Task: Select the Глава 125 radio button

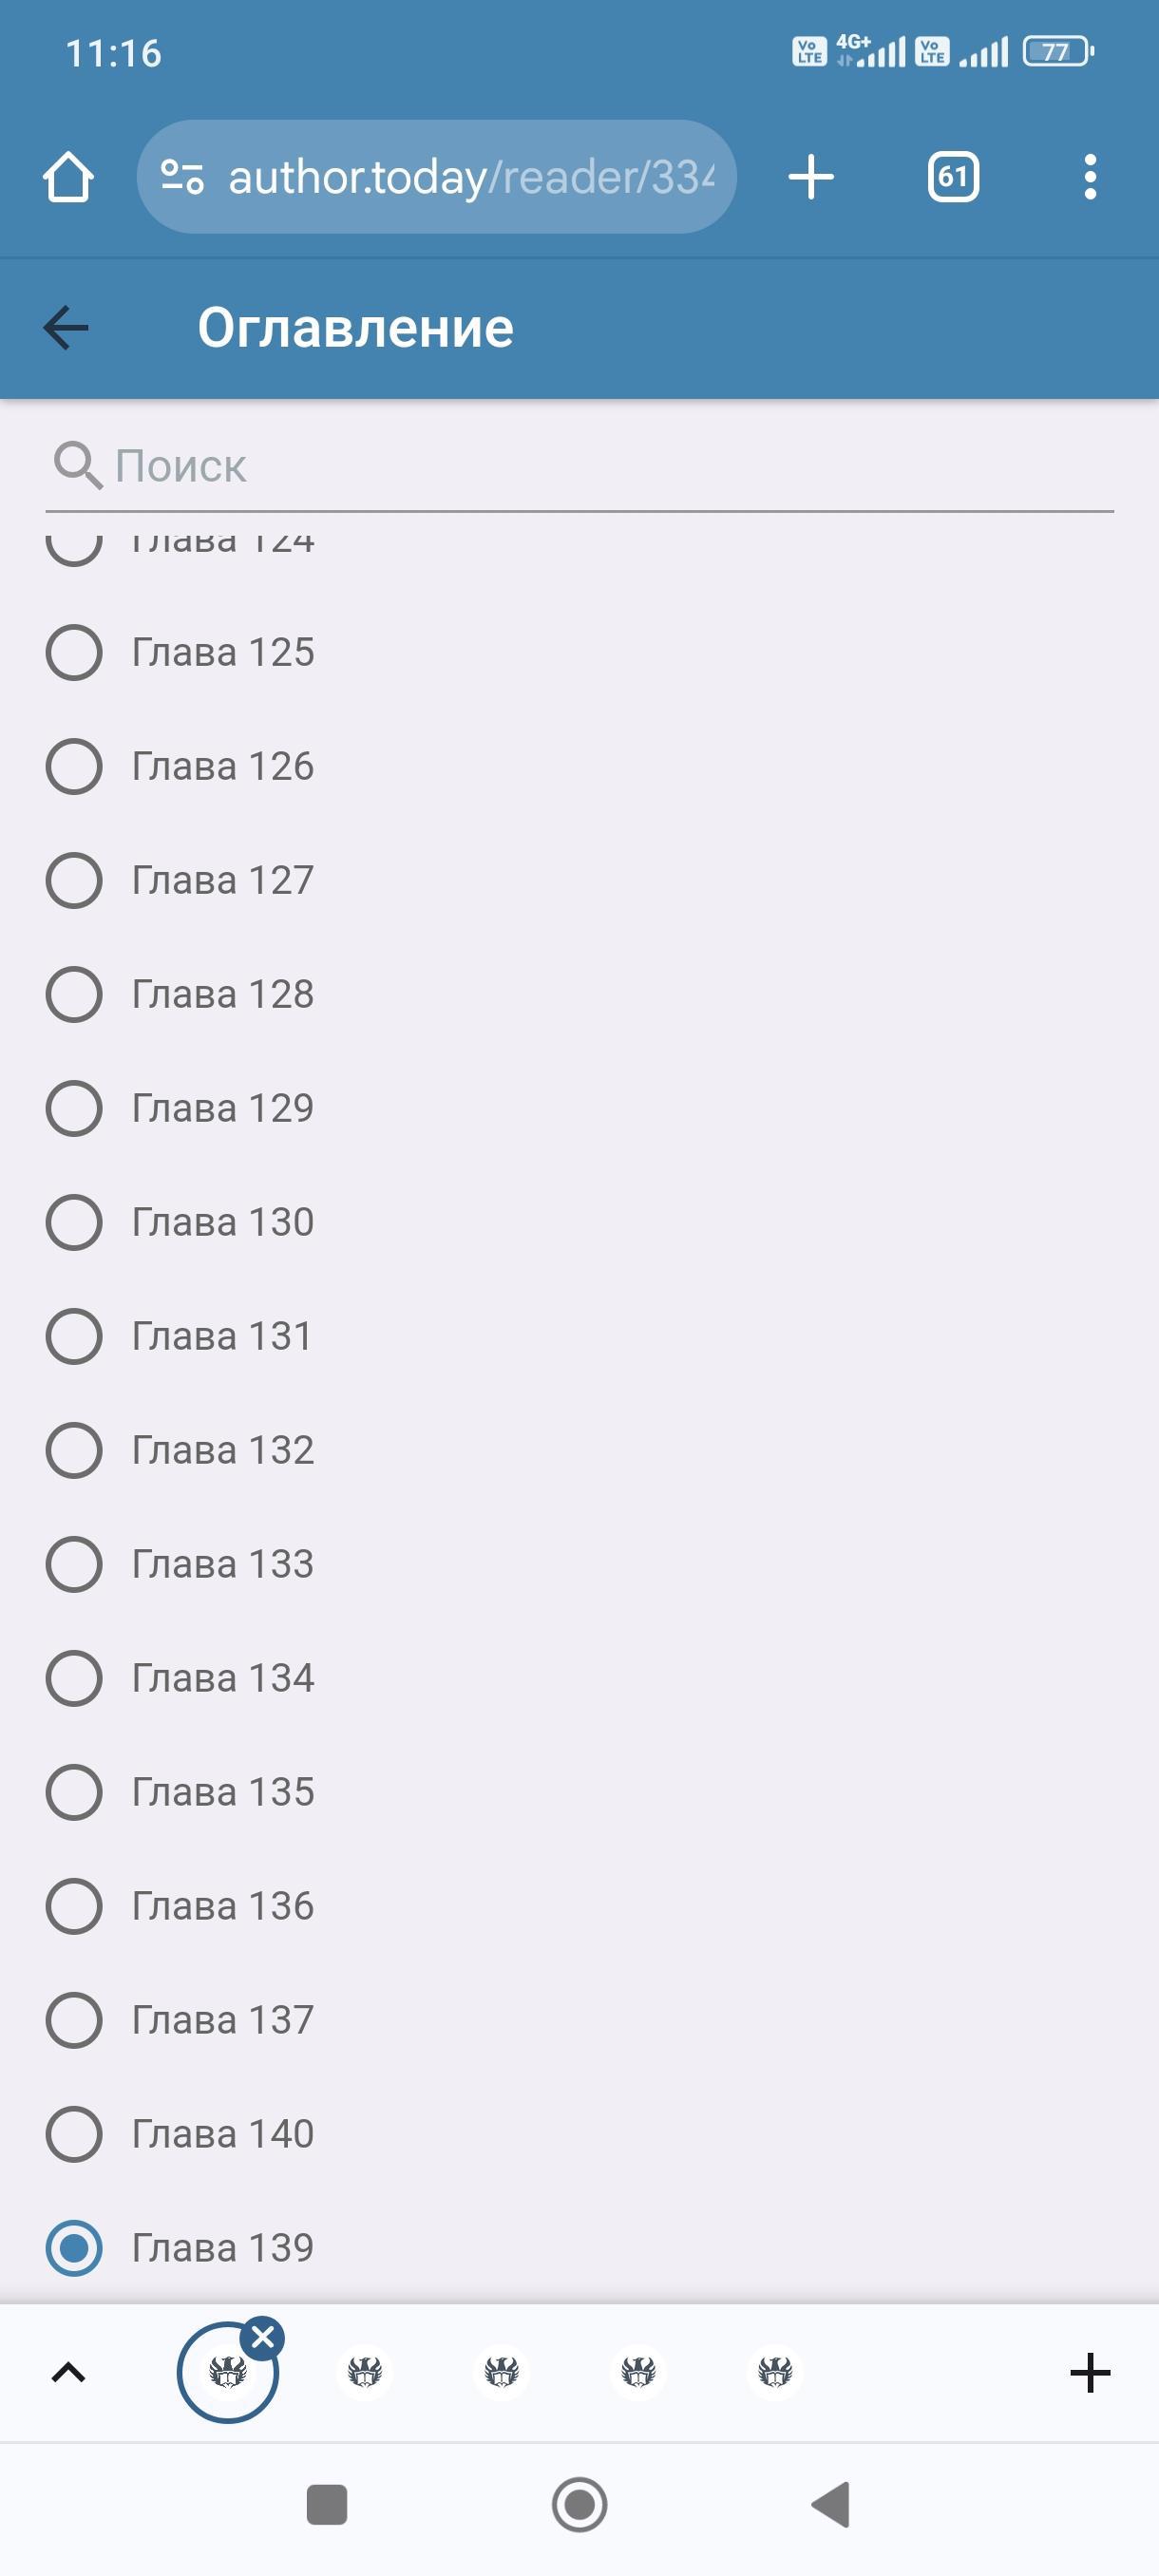Action: [x=74, y=653]
